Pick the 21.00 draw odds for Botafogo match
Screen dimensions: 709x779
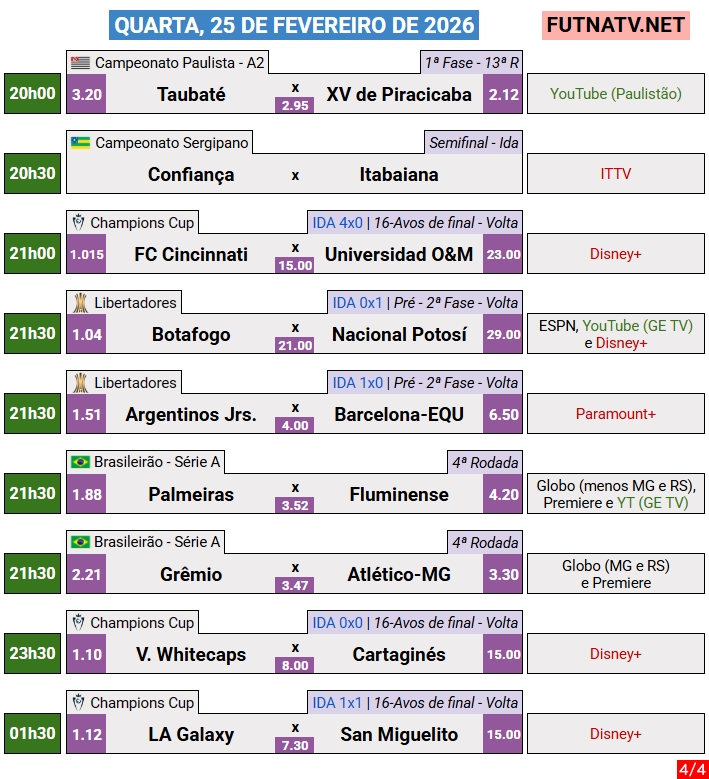295,345
